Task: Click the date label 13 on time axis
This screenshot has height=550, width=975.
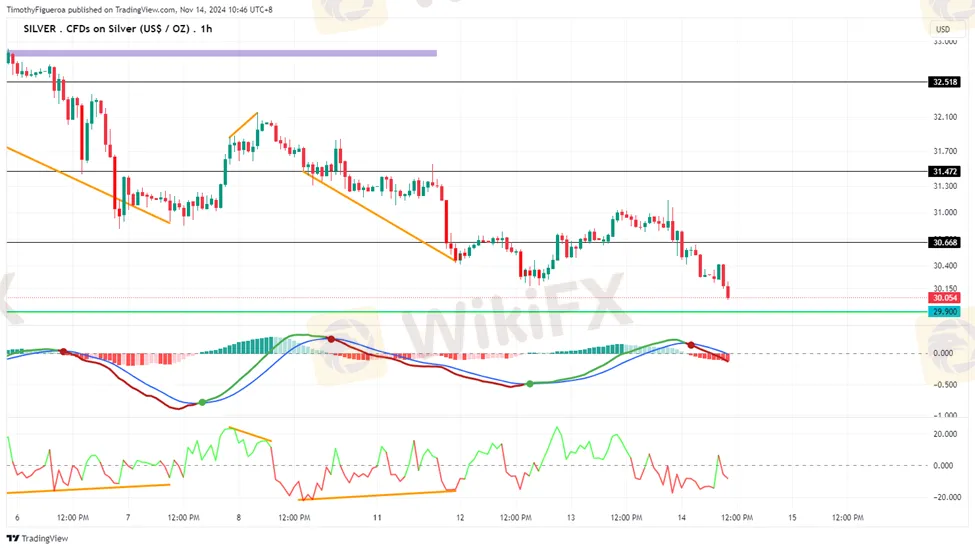Action: [571, 517]
